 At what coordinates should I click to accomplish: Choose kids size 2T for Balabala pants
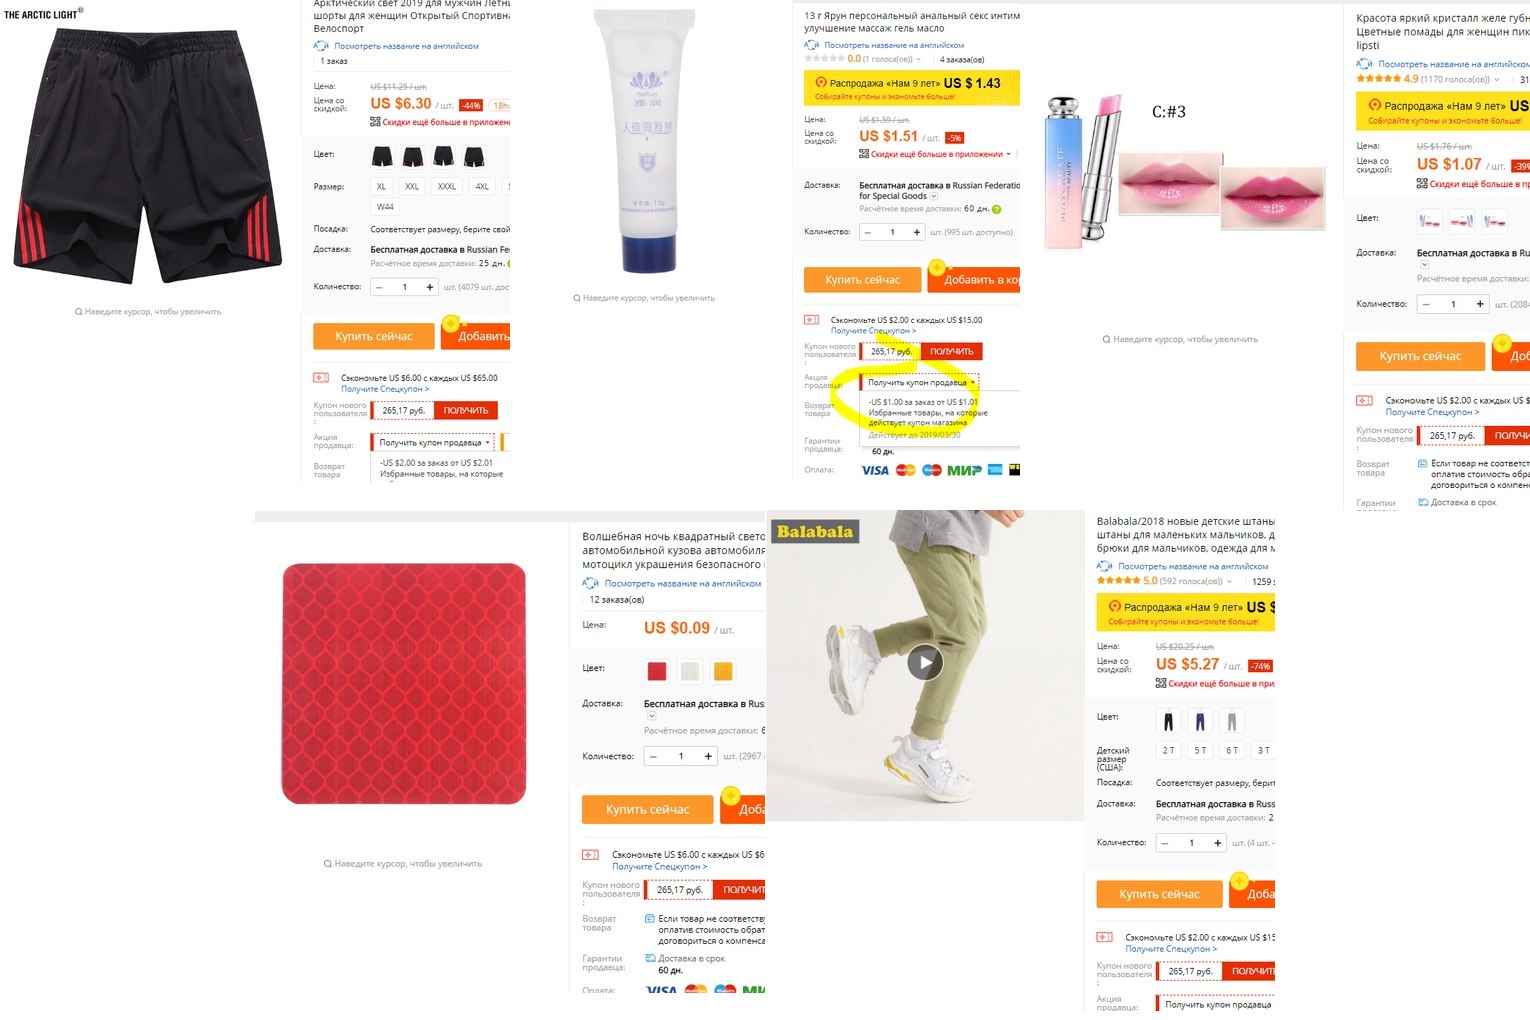click(x=1168, y=750)
